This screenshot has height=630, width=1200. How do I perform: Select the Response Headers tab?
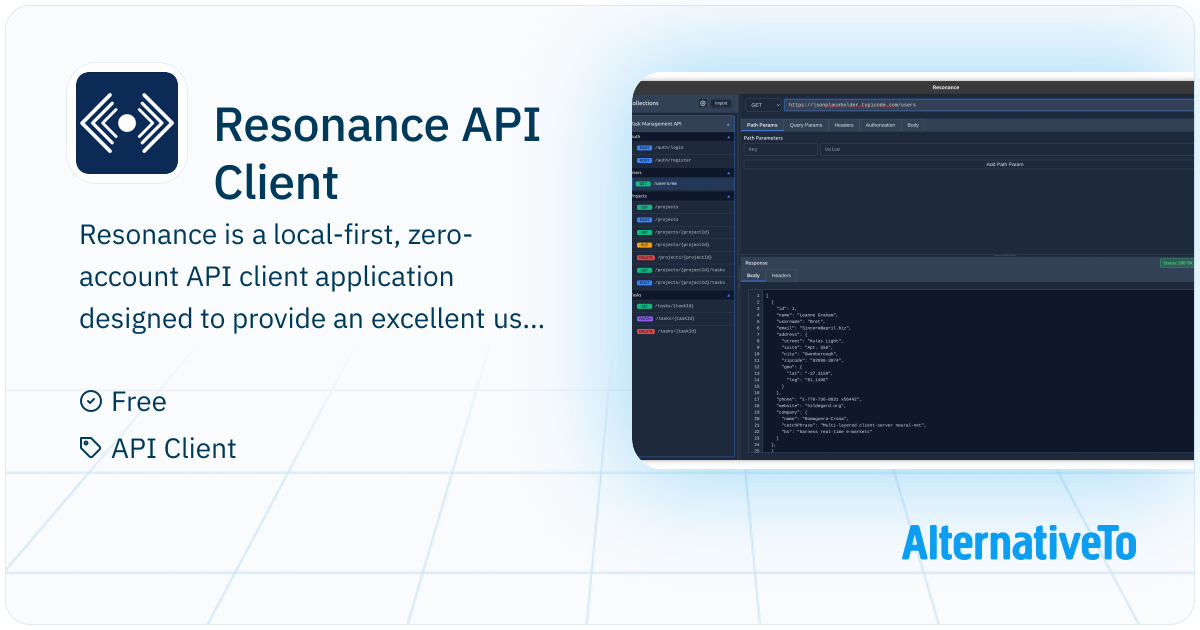781,275
